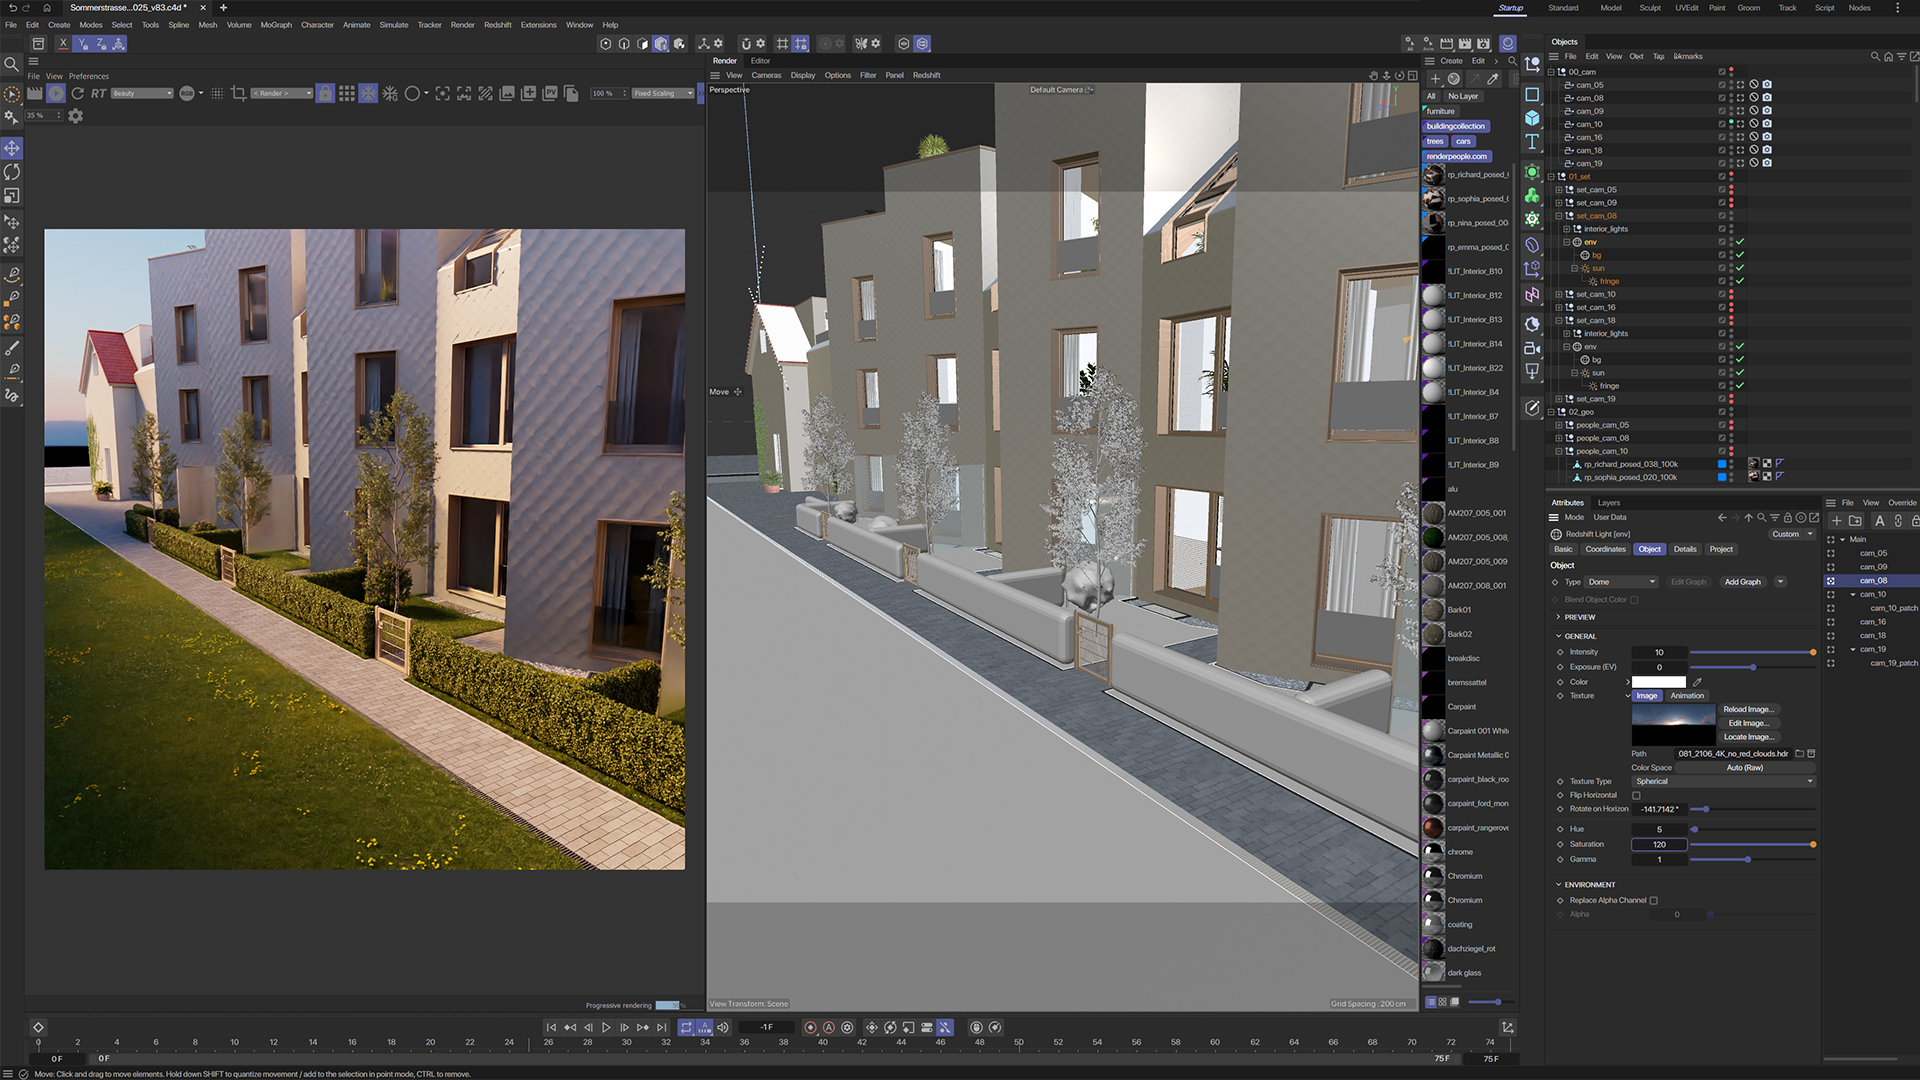The image size is (1920, 1080).
Task: Click the Reload Image... button
Action: [1750, 709]
